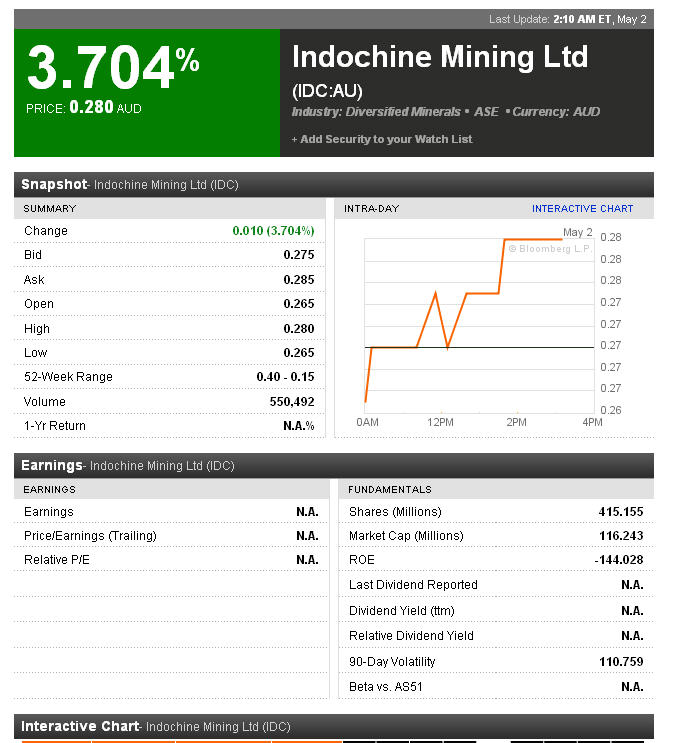Select the Market Cap (Millions) row

[495, 536]
